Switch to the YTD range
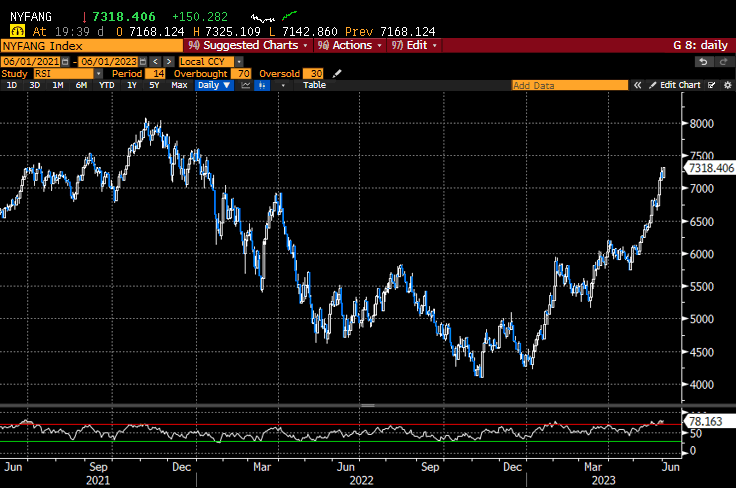 (107, 85)
